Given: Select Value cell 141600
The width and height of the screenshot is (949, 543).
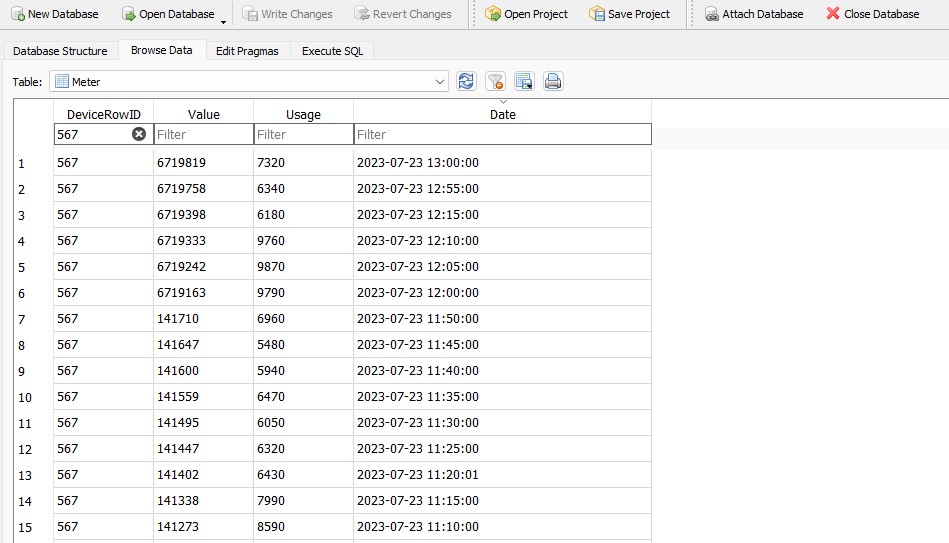Looking at the screenshot, I should tap(203, 370).
